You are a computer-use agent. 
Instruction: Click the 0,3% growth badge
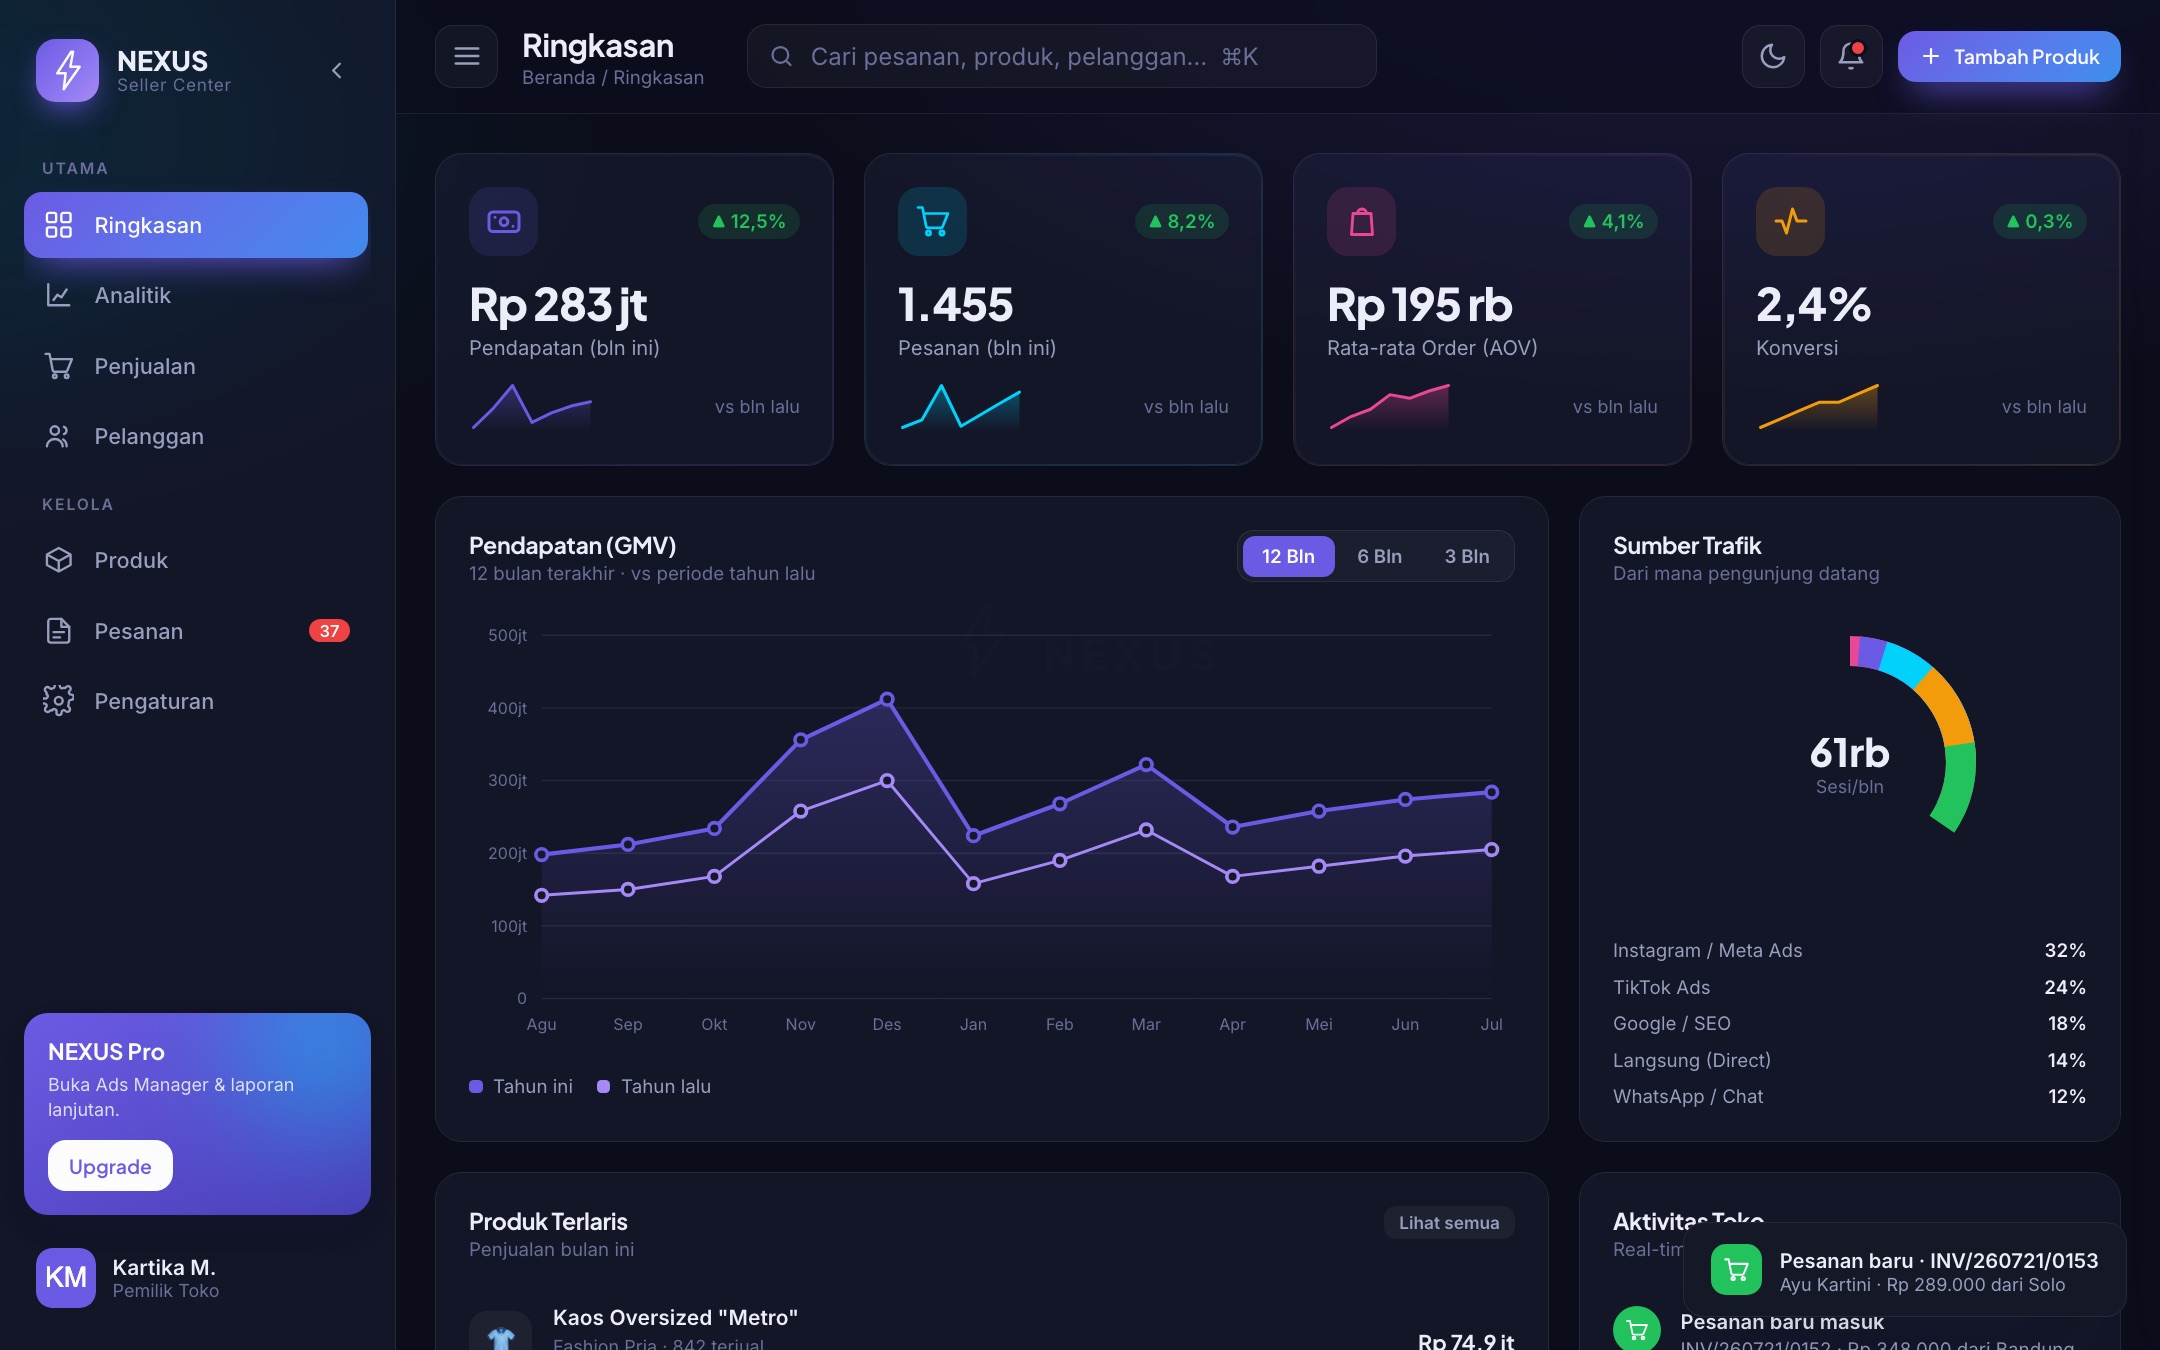[x=2040, y=221]
